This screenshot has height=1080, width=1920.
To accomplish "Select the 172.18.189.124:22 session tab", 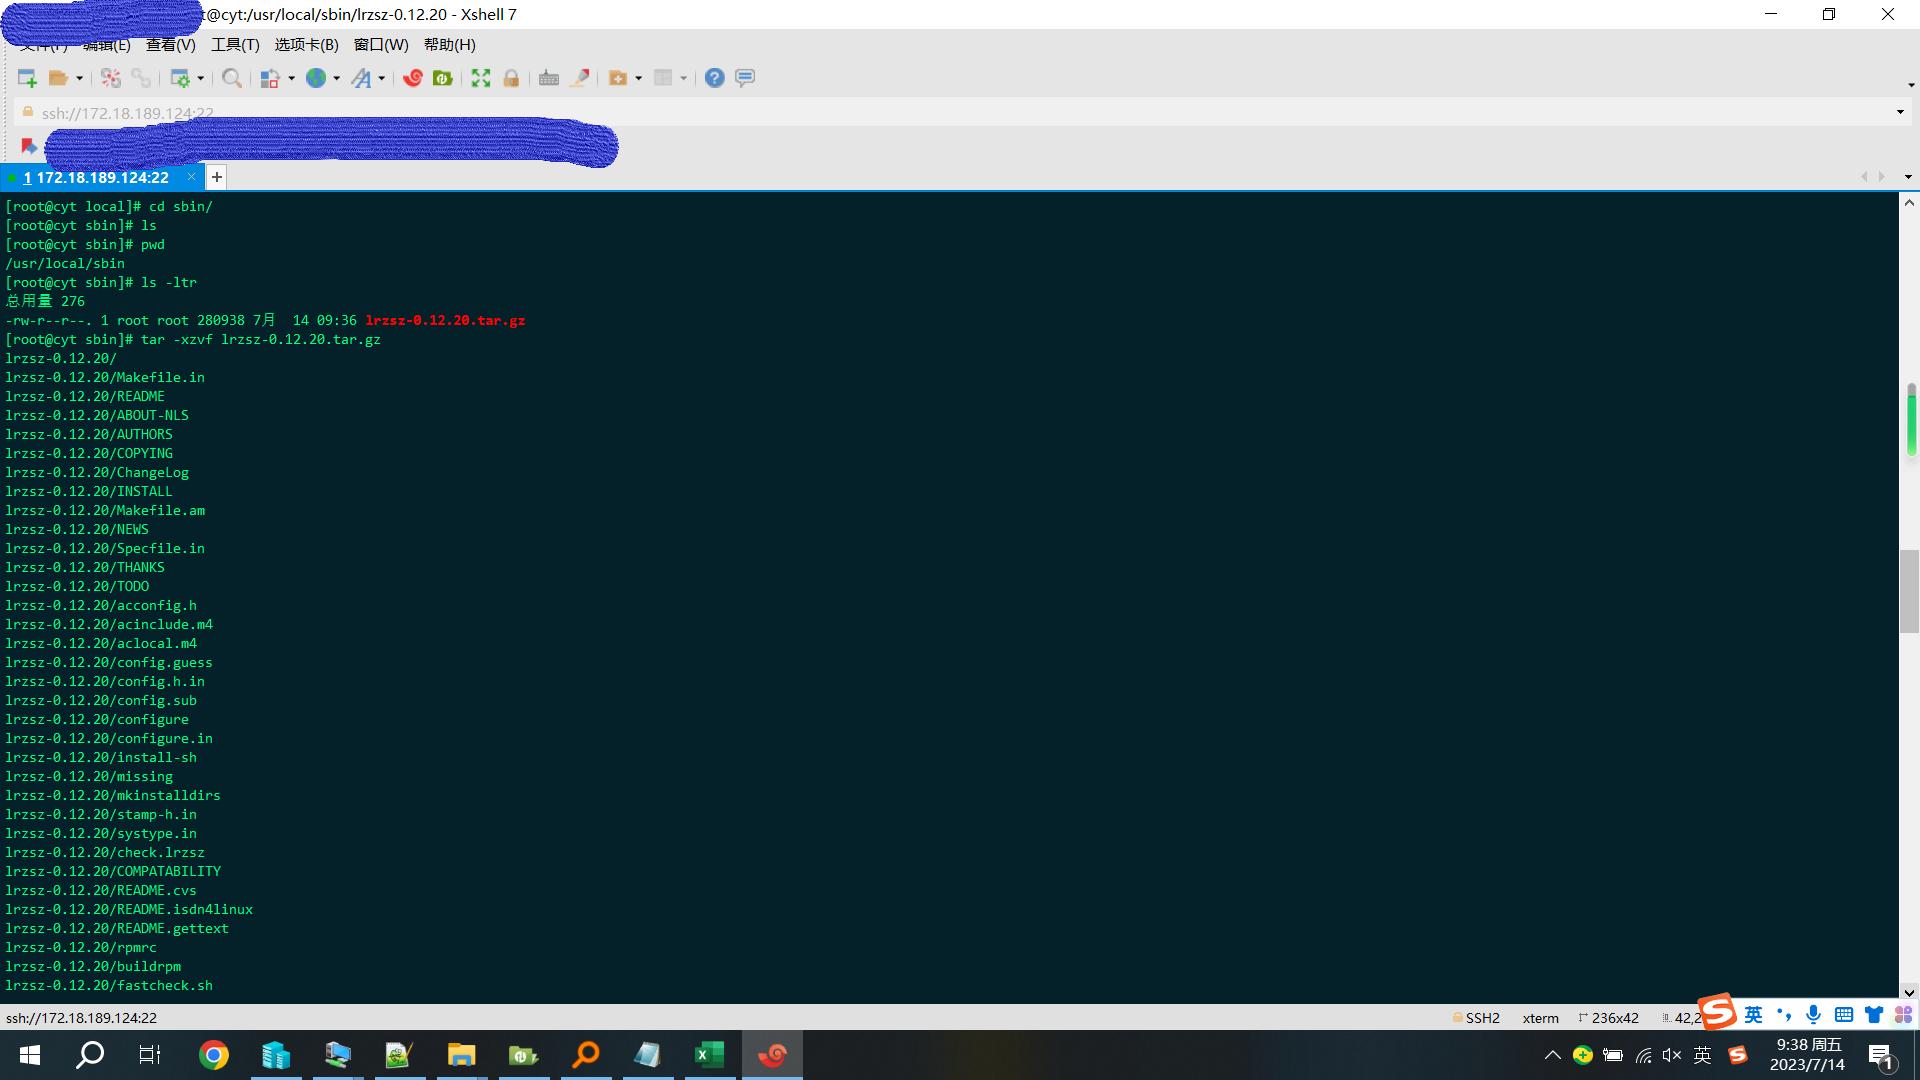I will click(x=102, y=178).
